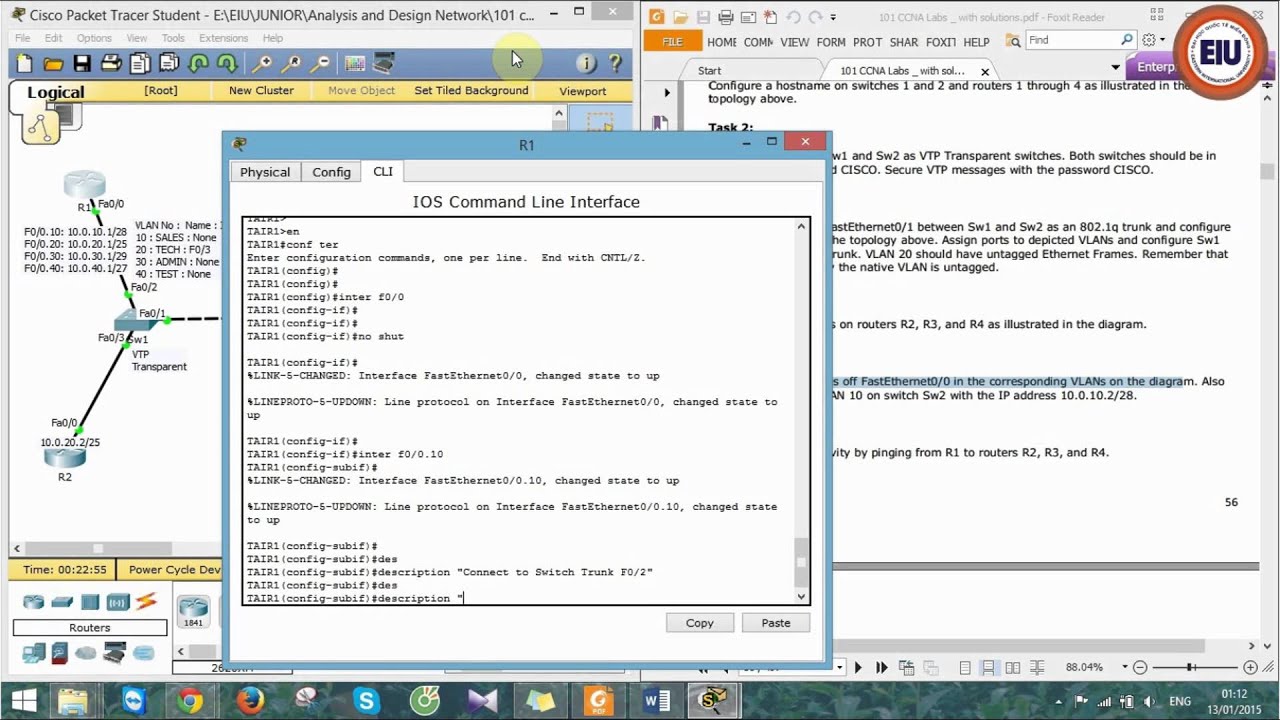Image resolution: width=1280 pixels, height=720 pixels.
Task: Open the Foxit HOME ribbon tab
Action: pyautogui.click(x=721, y=42)
